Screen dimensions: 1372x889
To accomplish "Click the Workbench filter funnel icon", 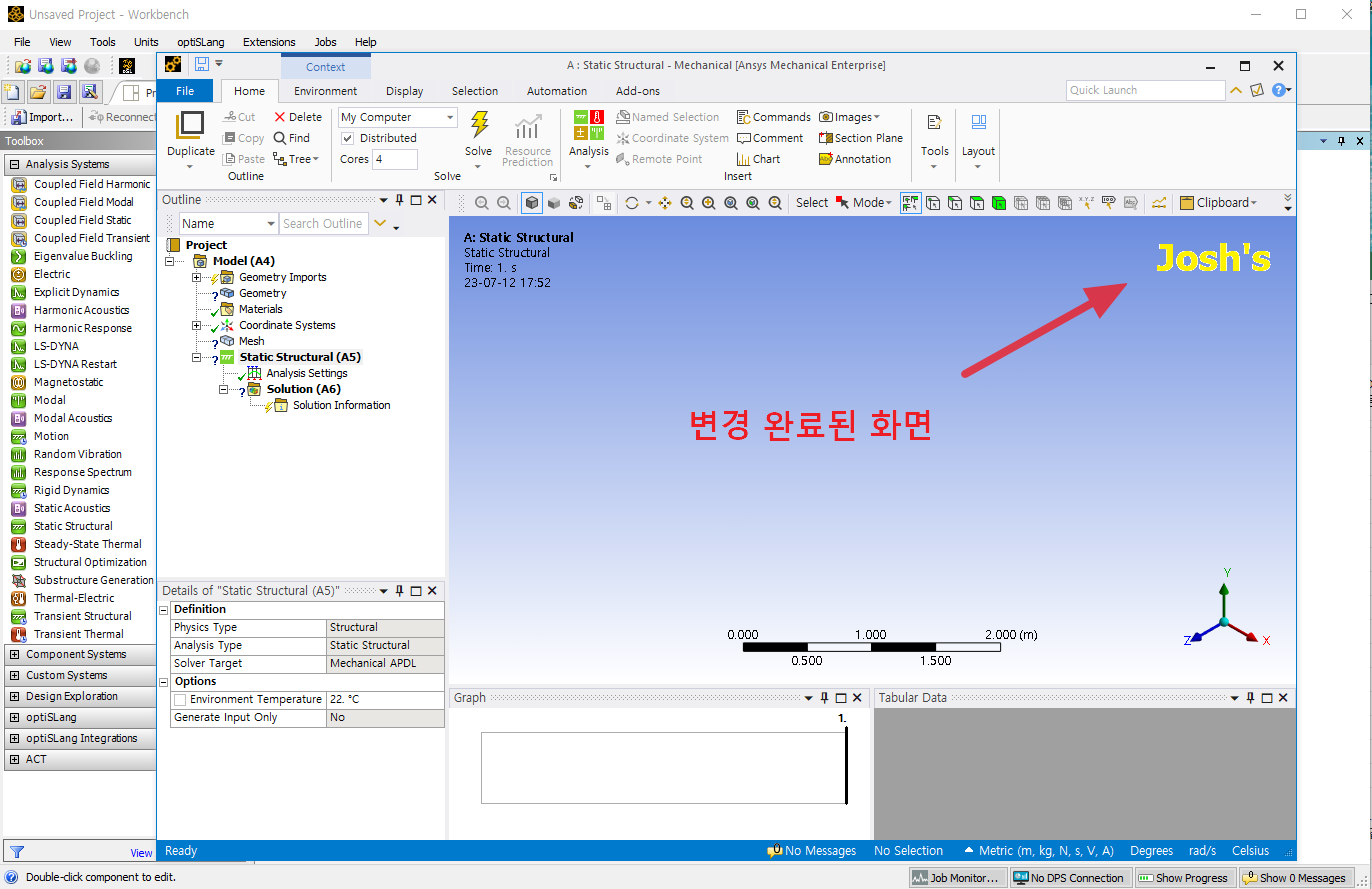I will (16, 852).
